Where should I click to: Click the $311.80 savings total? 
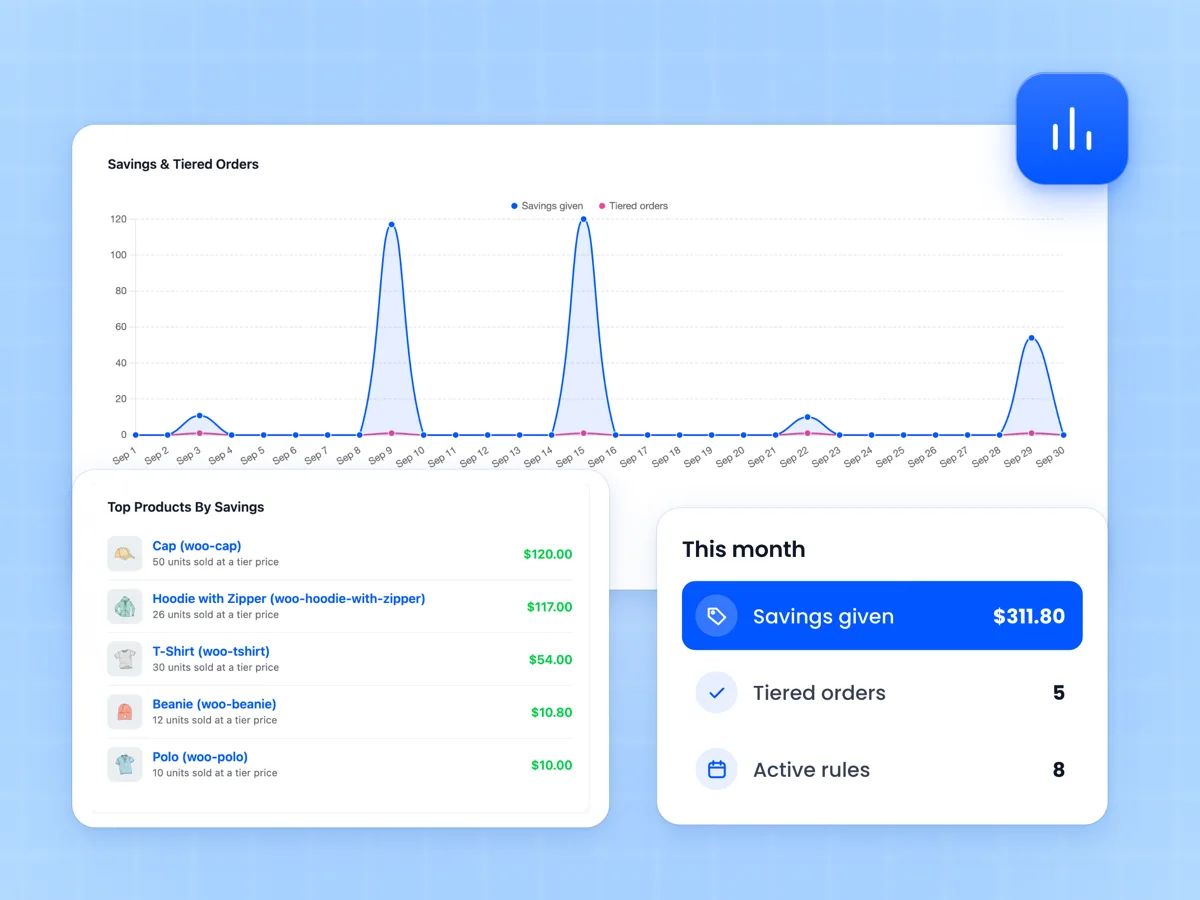pos(1029,616)
